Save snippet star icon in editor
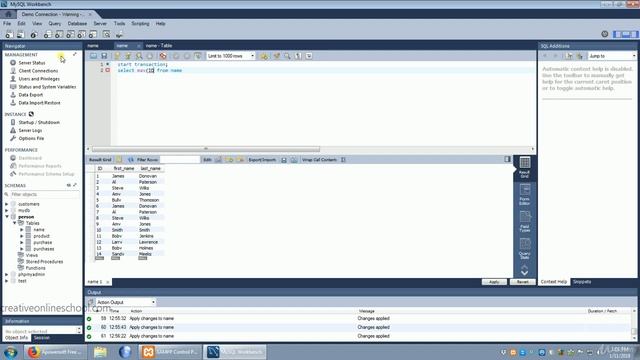Viewport: 640px width, 360px height. (264, 56)
